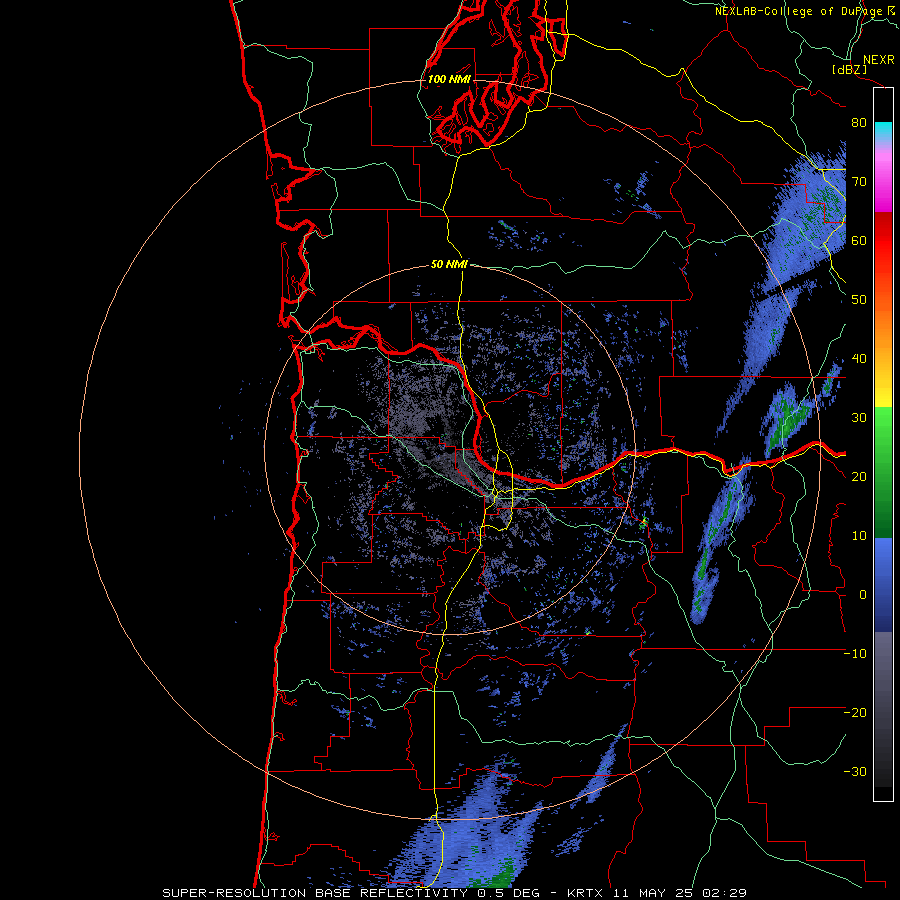
Task: Click the 11 MAY 25 02:29 timestamp
Action: tap(678, 893)
